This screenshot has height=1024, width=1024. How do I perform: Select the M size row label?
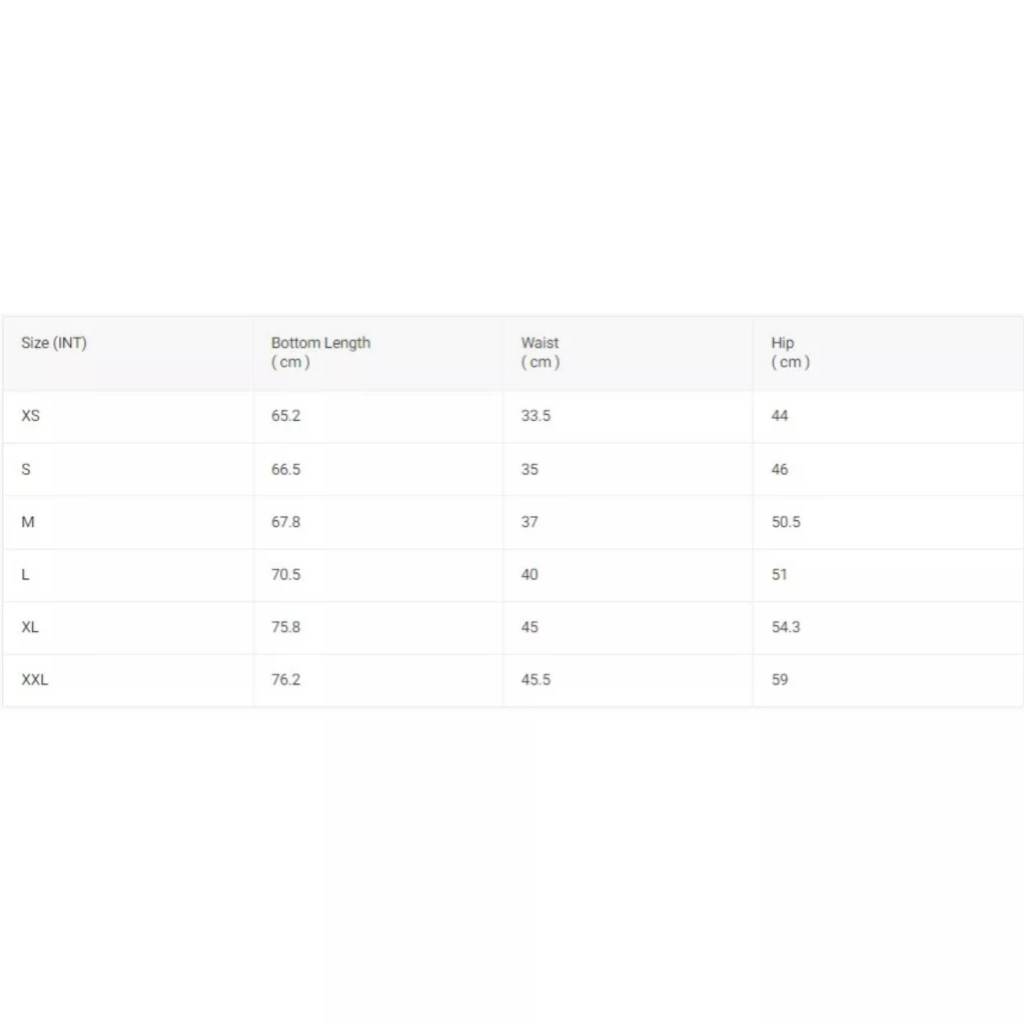pyautogui.click(x=28, y=522)
